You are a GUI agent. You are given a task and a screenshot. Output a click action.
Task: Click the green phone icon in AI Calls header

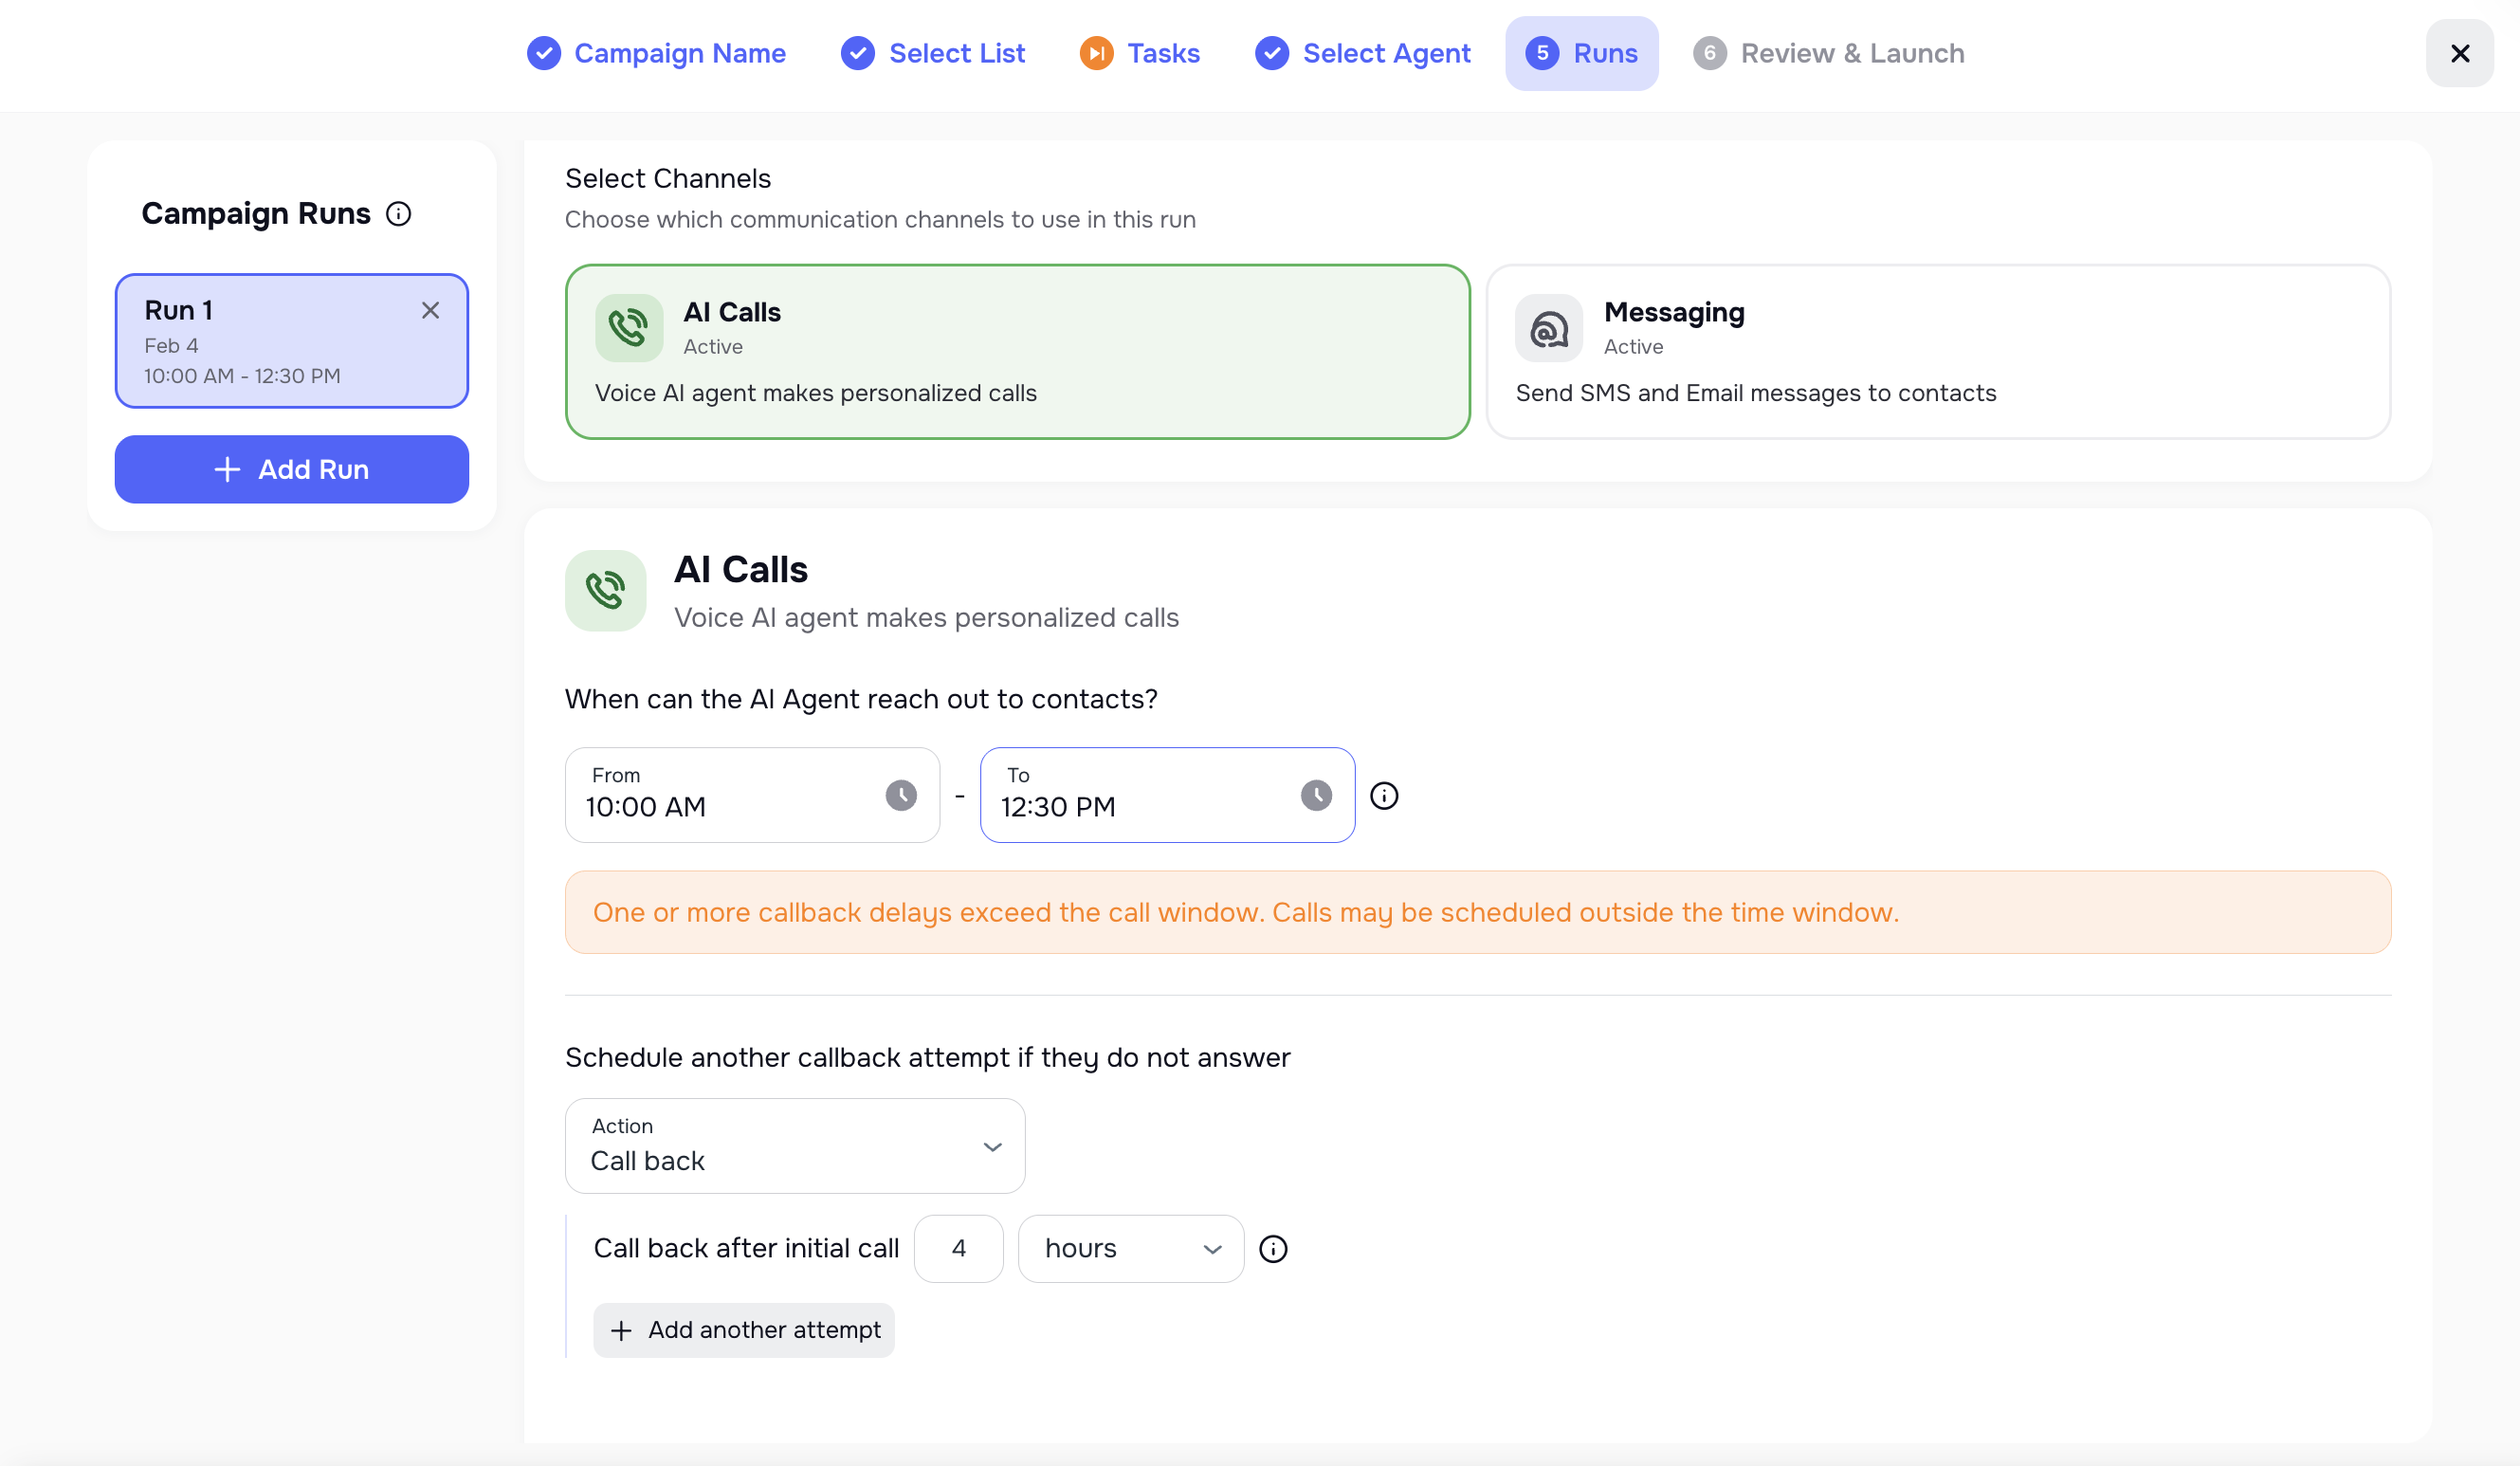(x=606, y=591)
